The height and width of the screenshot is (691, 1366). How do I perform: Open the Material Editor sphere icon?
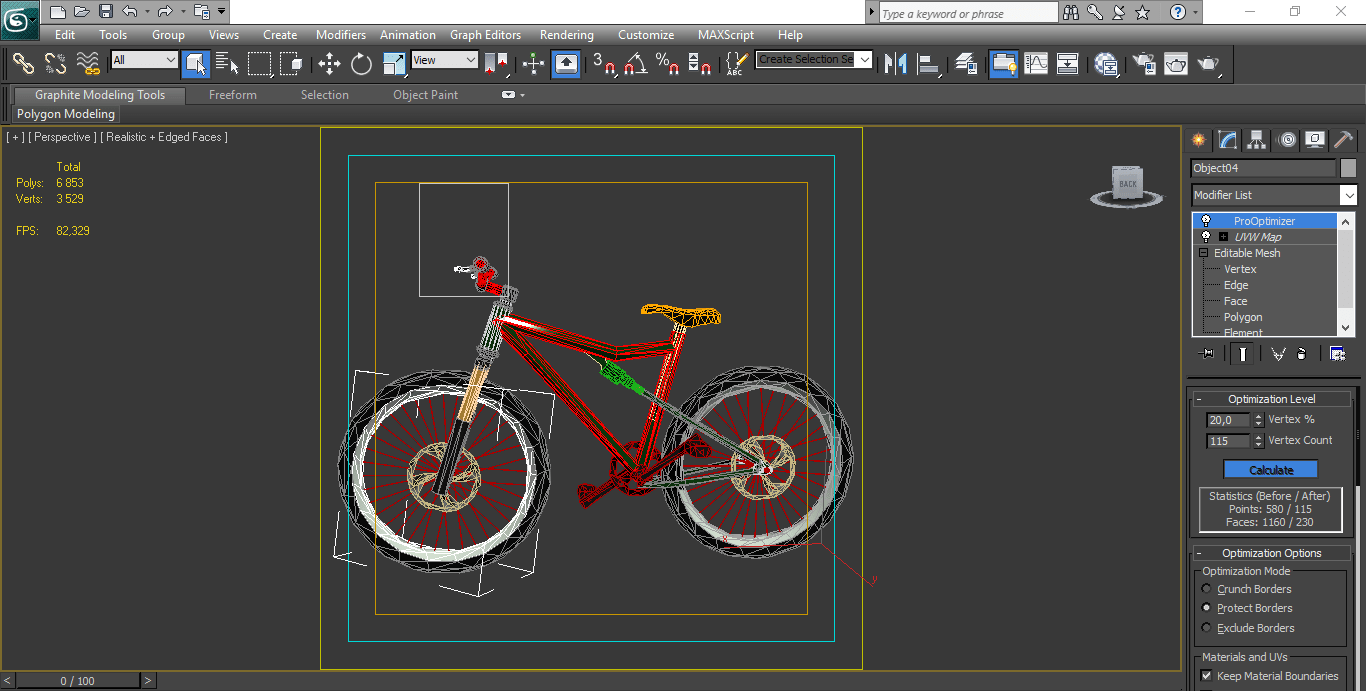[1106, 64]
